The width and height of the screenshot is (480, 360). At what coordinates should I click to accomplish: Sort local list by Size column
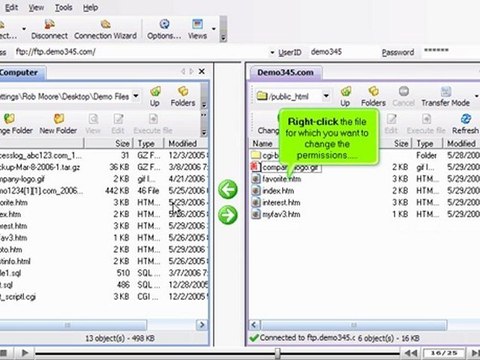[x=109, y=144]
